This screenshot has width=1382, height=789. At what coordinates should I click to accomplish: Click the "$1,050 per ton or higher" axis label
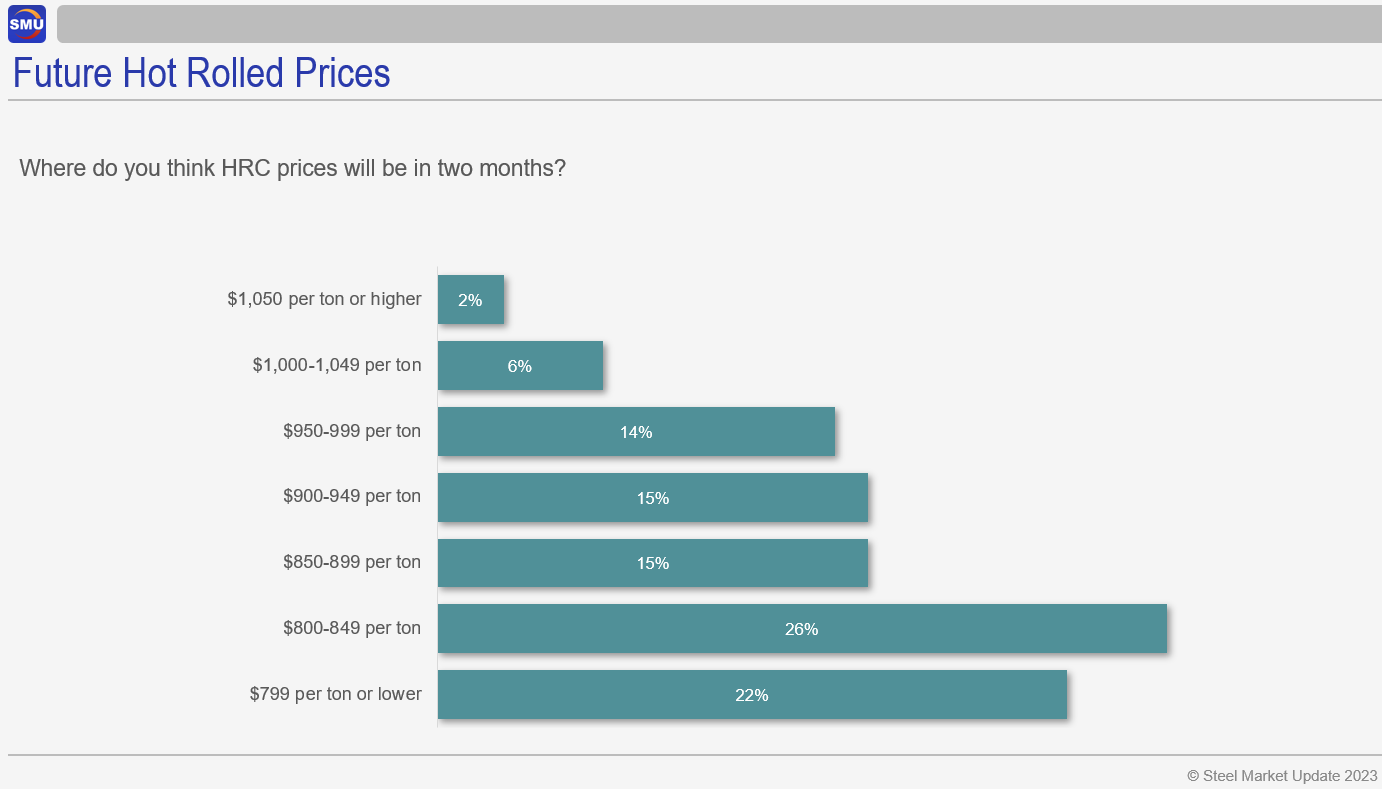point(324,299)
